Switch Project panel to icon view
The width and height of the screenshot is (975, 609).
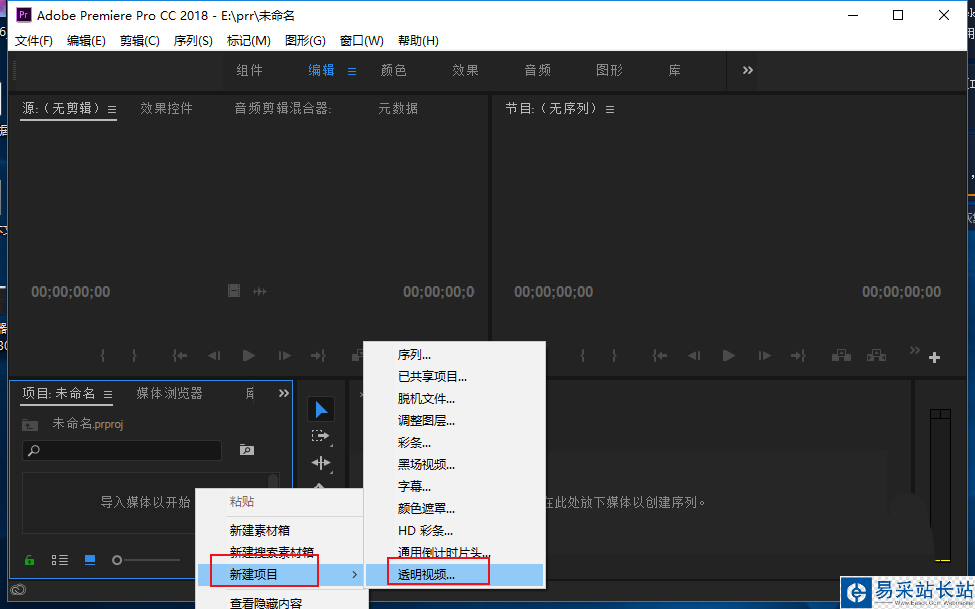[x=90, y=560]
